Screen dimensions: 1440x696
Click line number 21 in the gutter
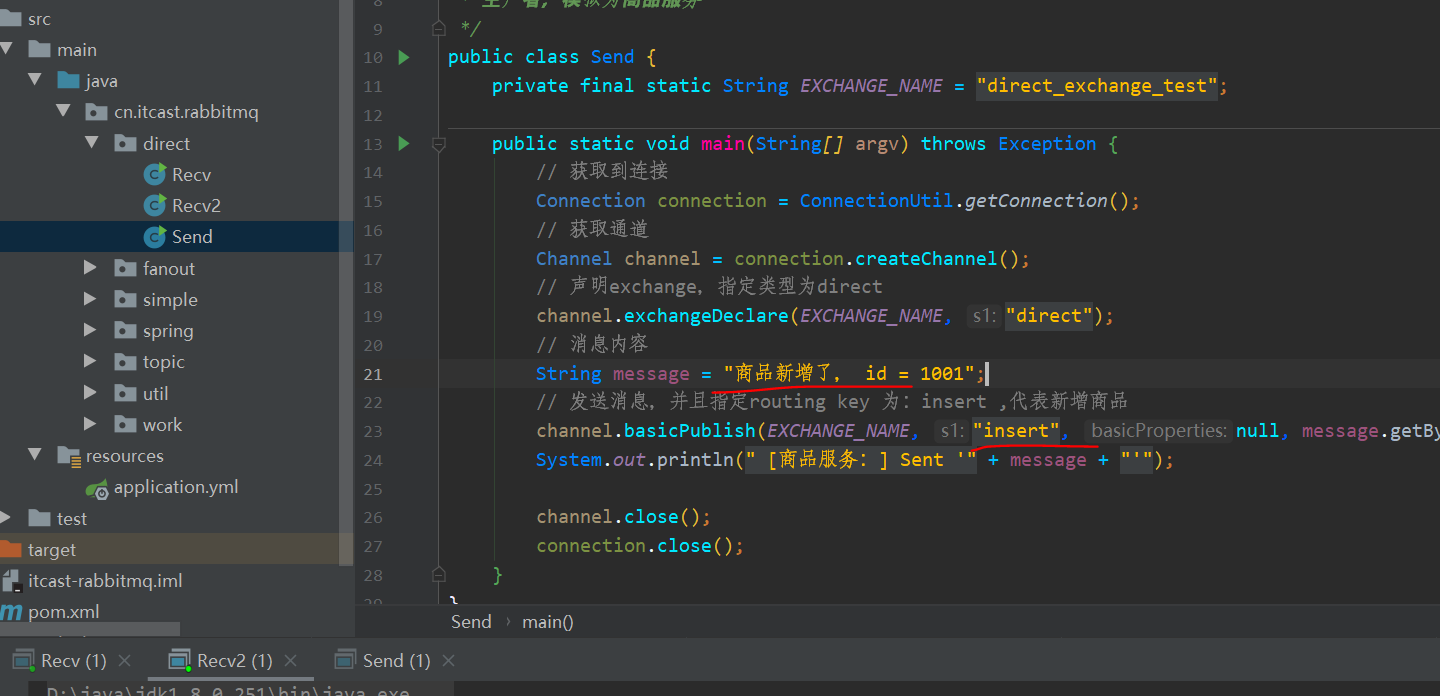(x=373, y=374)
